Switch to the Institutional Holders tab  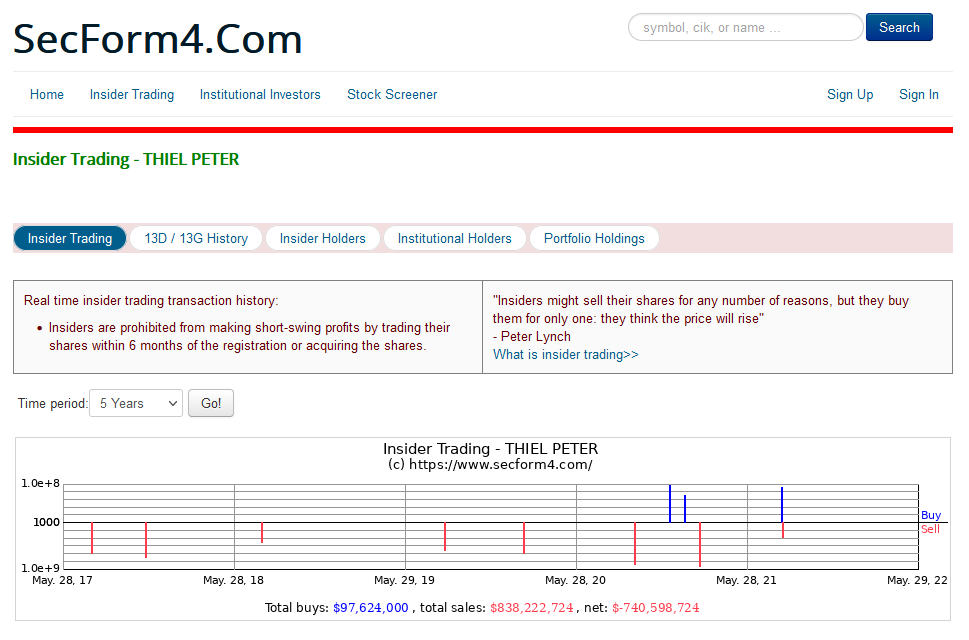coord(454,238)
